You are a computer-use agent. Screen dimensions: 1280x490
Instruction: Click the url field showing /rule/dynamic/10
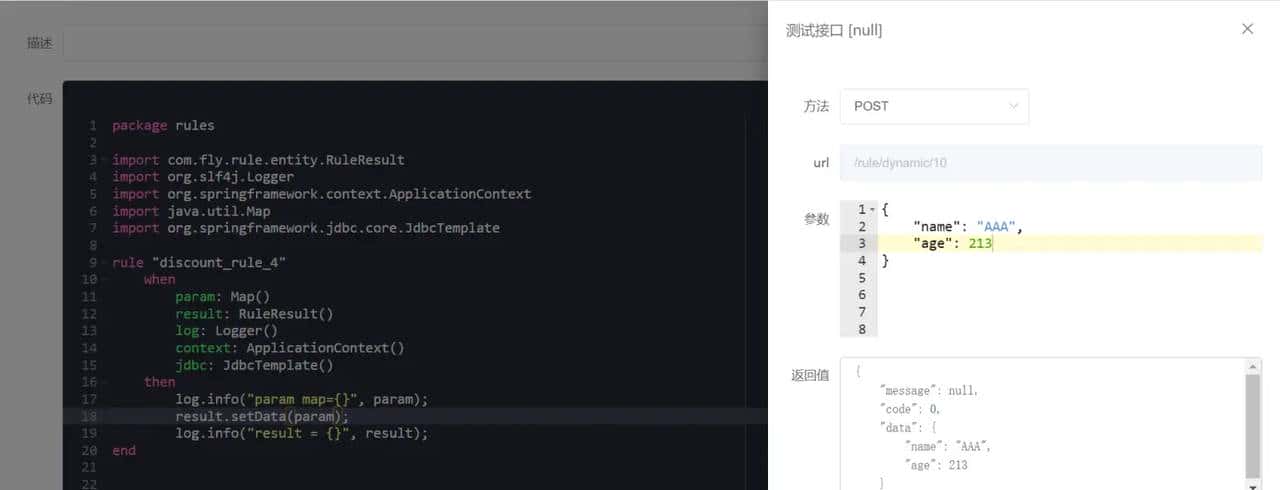(1050, 163)
